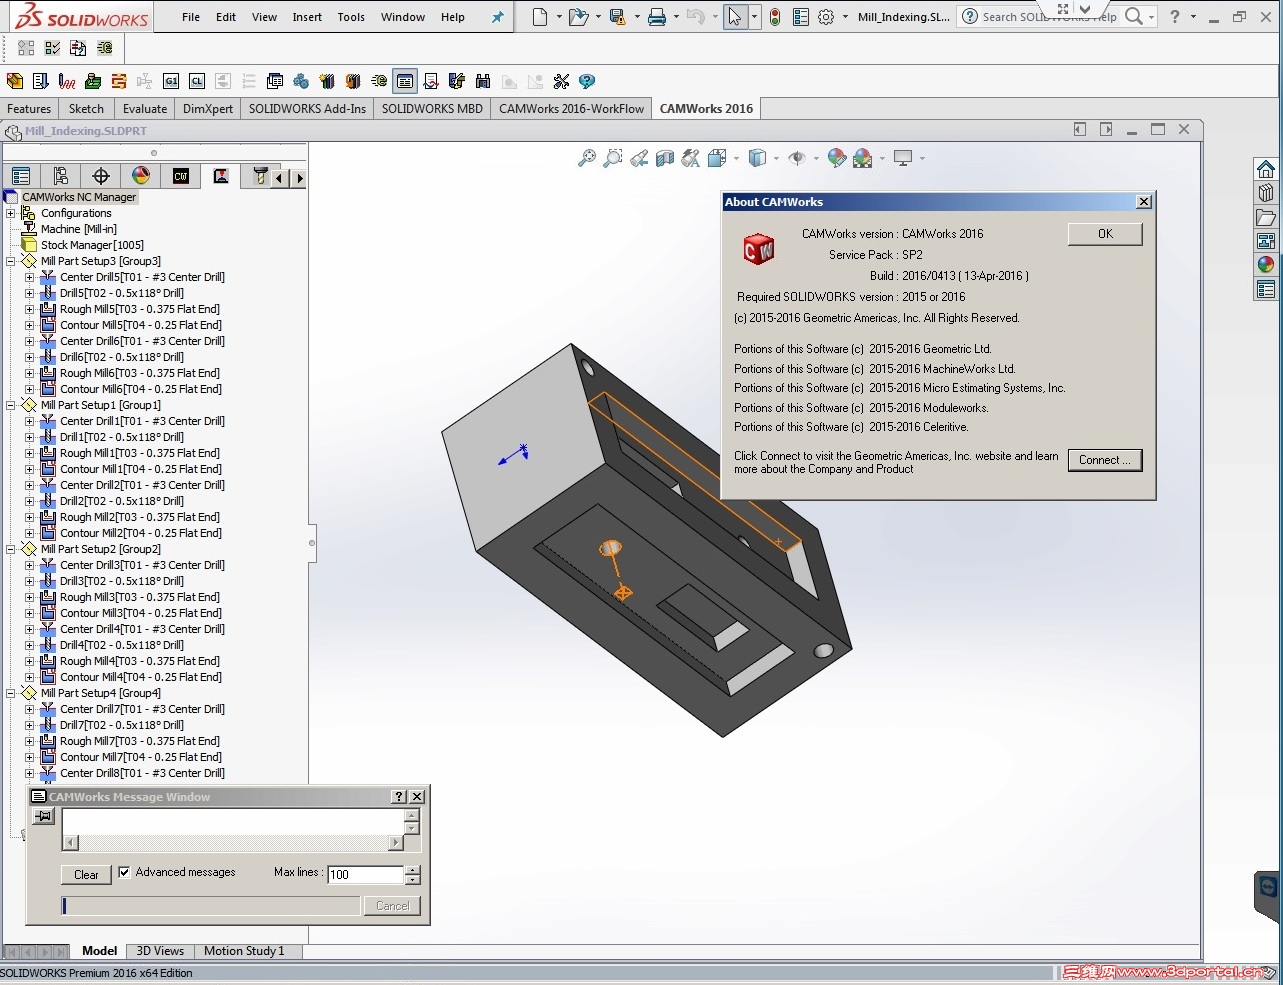
Task: Open SOLIDWORKS Options gear icon
Action: click(x=826, y=17)
